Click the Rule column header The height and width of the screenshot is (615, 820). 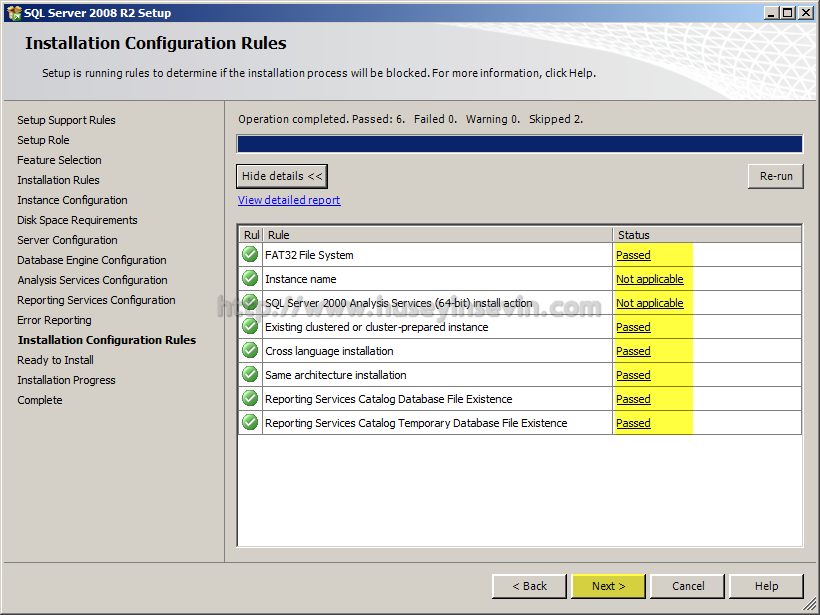(x=437, y=235)
